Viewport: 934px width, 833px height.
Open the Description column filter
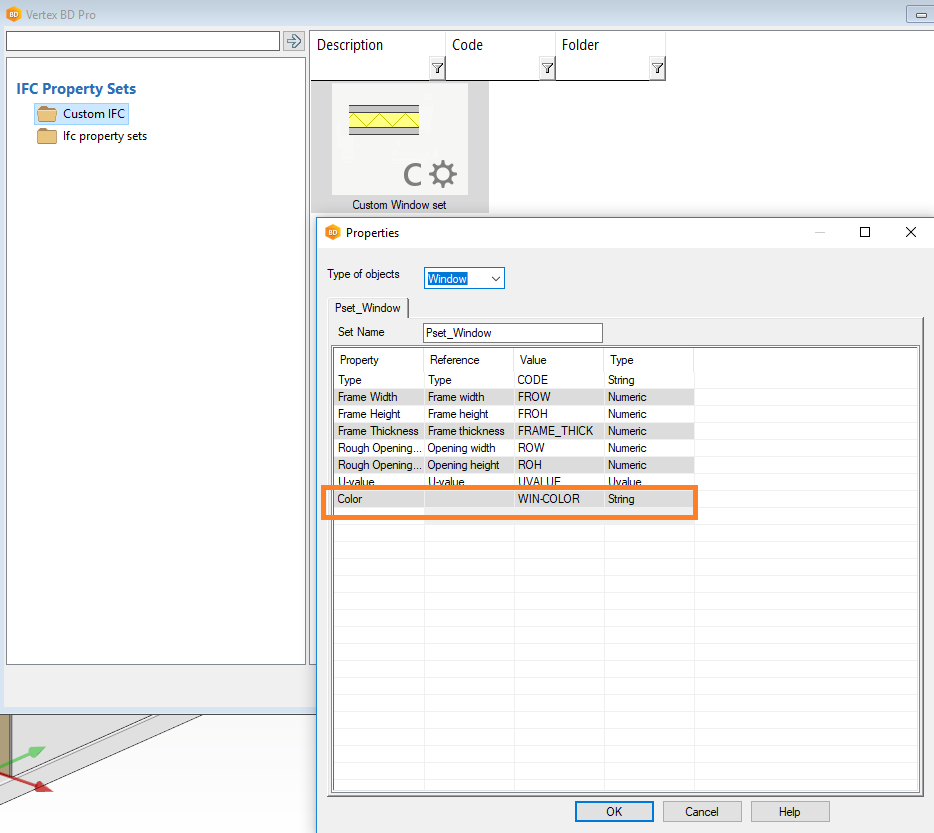[437, 68]
